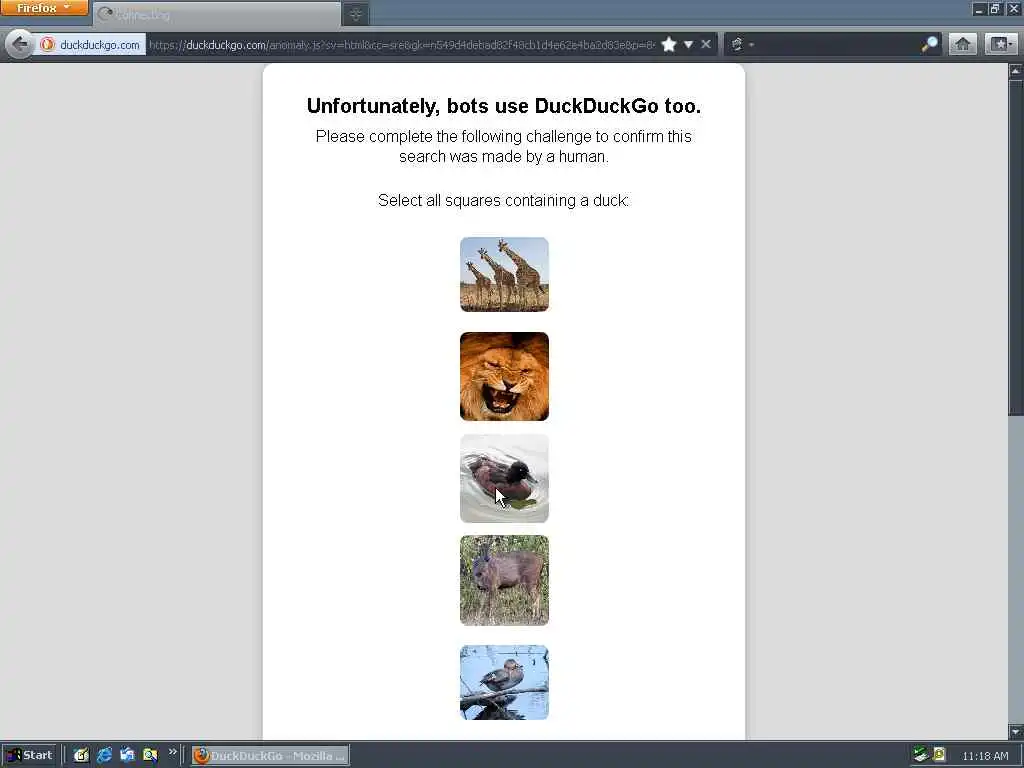Stop loading with the X button
Viewport: 1024px width, 768px height.
click(x=706, y=44)
